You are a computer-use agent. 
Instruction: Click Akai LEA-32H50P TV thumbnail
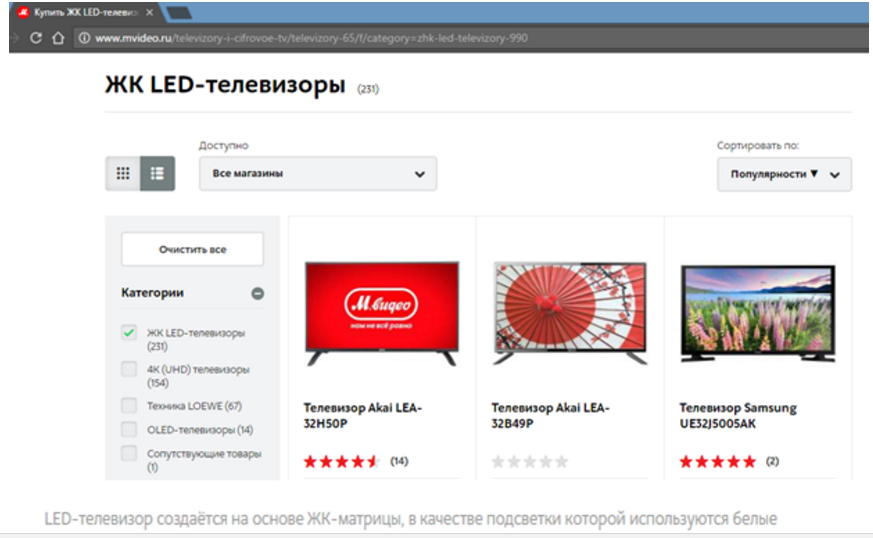382,313
